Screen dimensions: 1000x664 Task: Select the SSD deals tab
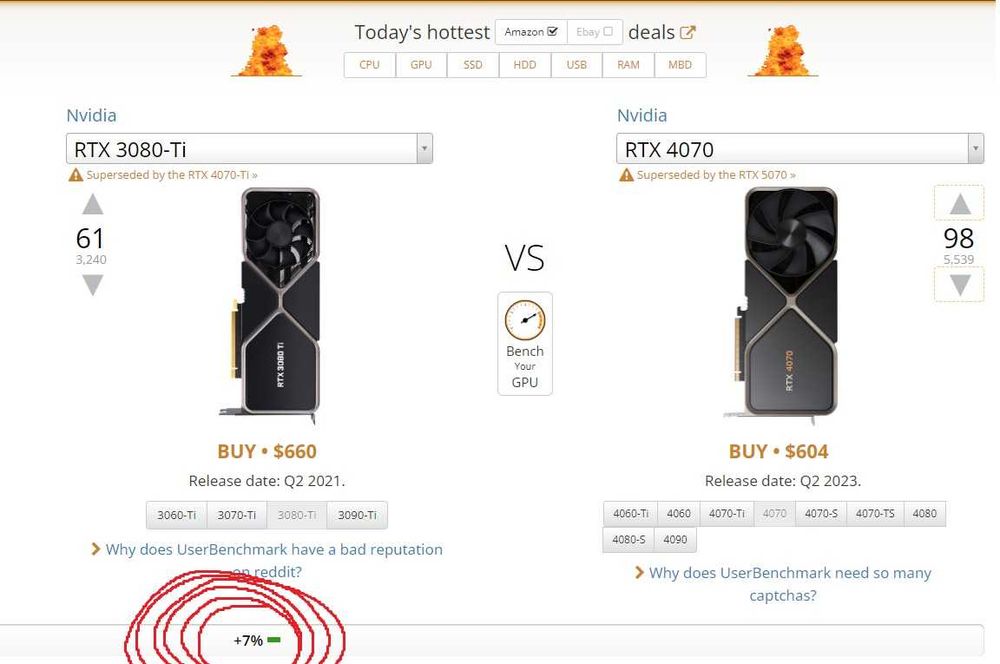[x=473, y=65]
